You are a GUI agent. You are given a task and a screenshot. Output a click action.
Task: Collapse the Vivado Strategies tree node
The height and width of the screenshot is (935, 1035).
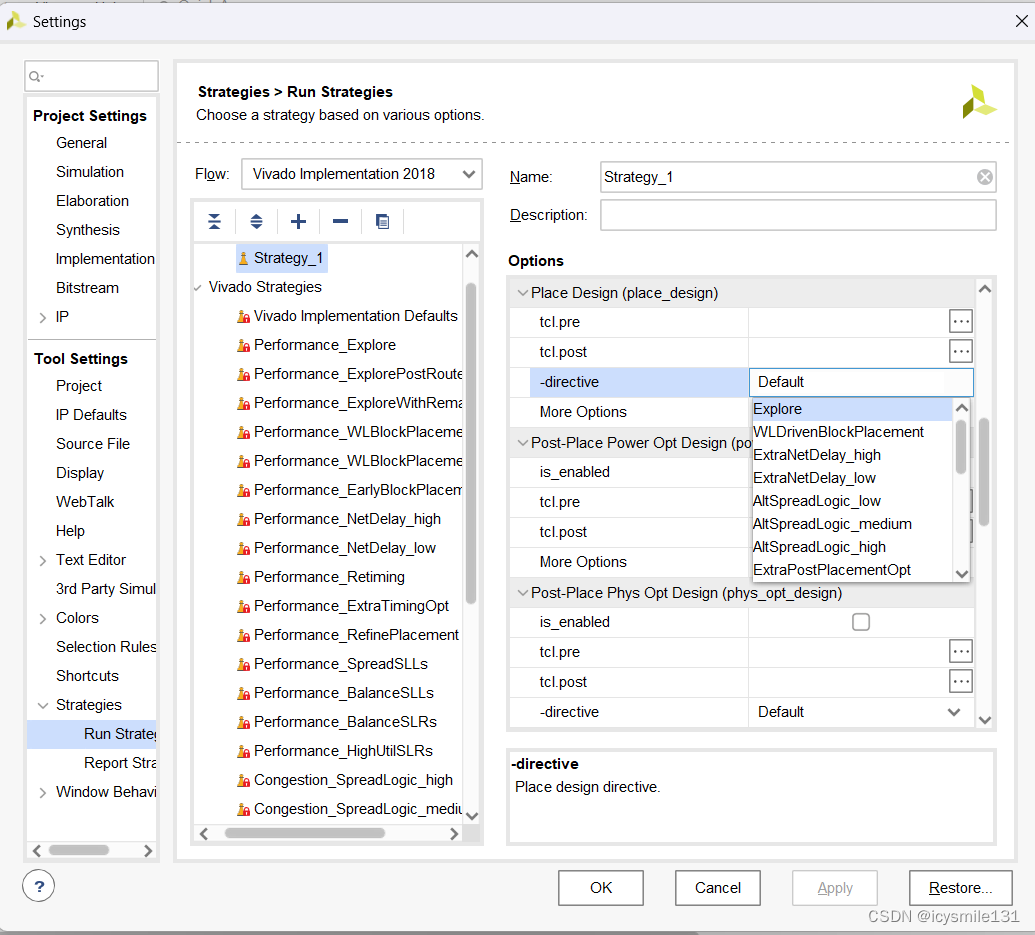pyautogui.click(x=198, y=288)
